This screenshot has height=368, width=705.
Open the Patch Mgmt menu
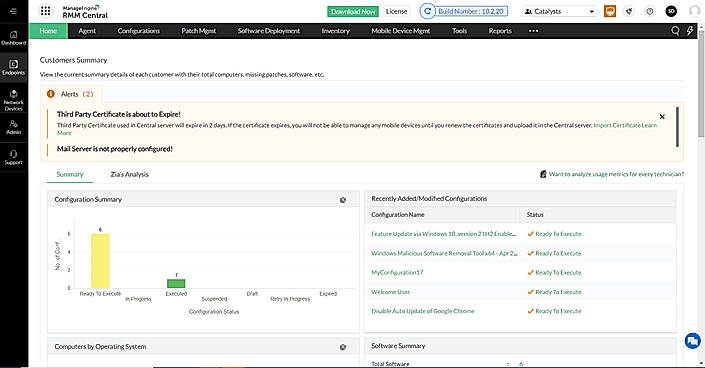(x=199, y=31)
